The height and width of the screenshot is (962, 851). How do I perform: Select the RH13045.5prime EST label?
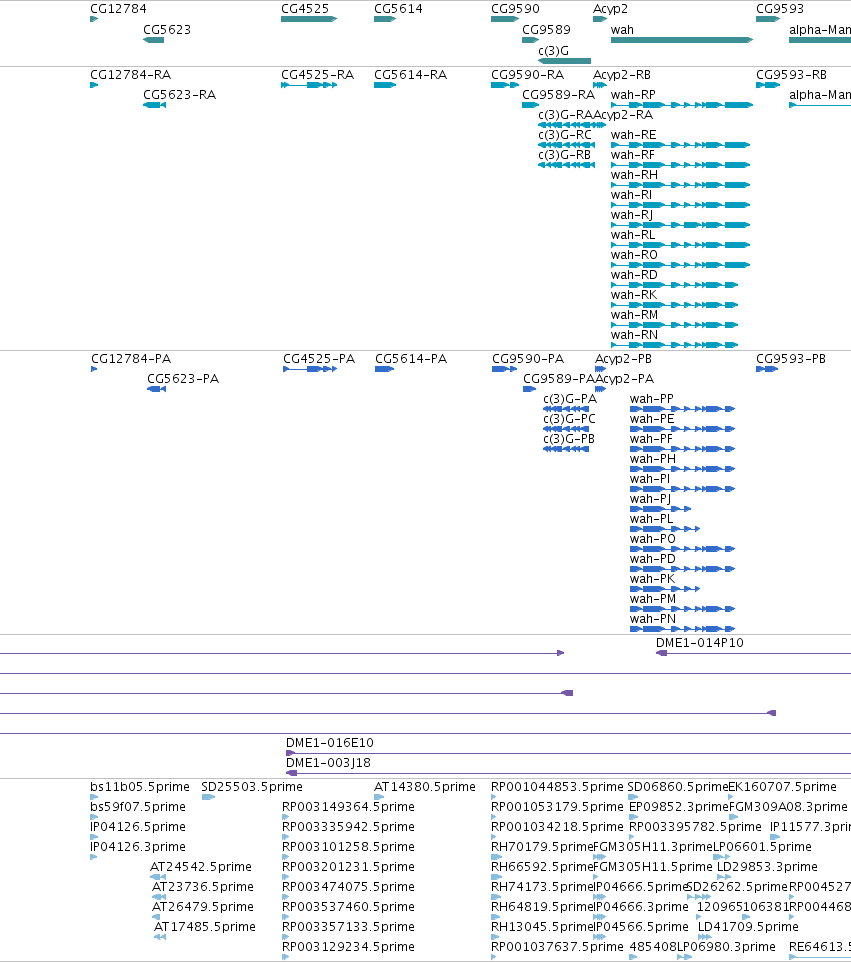point(542,926)
